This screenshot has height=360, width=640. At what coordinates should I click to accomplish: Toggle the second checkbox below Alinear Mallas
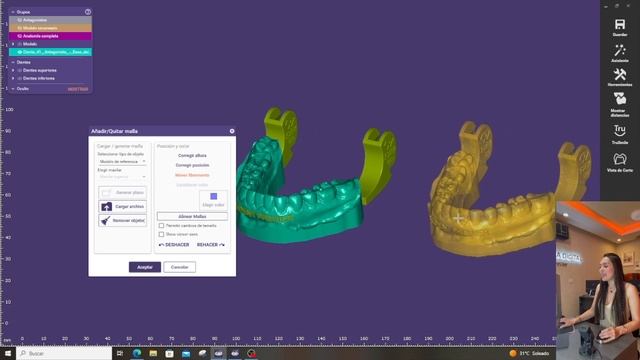click(x=161, y=234)
